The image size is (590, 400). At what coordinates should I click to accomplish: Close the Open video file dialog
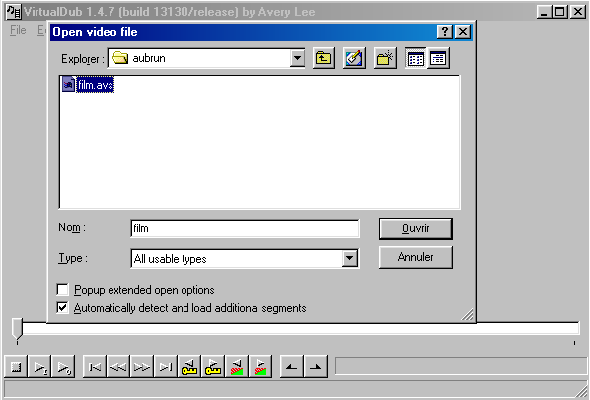463,32
